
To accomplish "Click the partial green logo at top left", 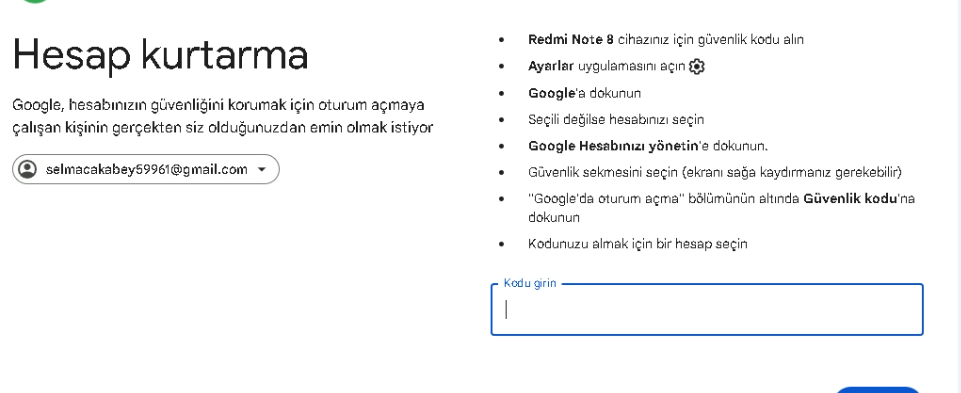I will 34,1.
